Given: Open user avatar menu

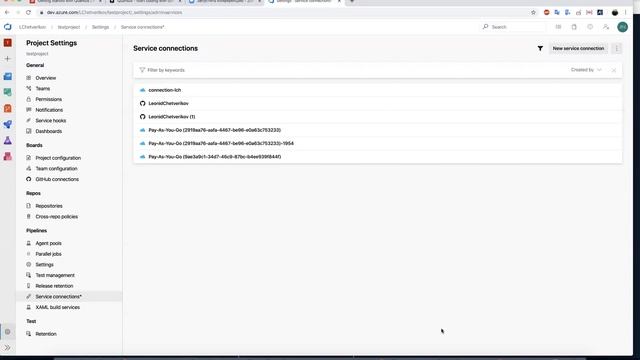Looking at the screenshot, I should [622, 27].
